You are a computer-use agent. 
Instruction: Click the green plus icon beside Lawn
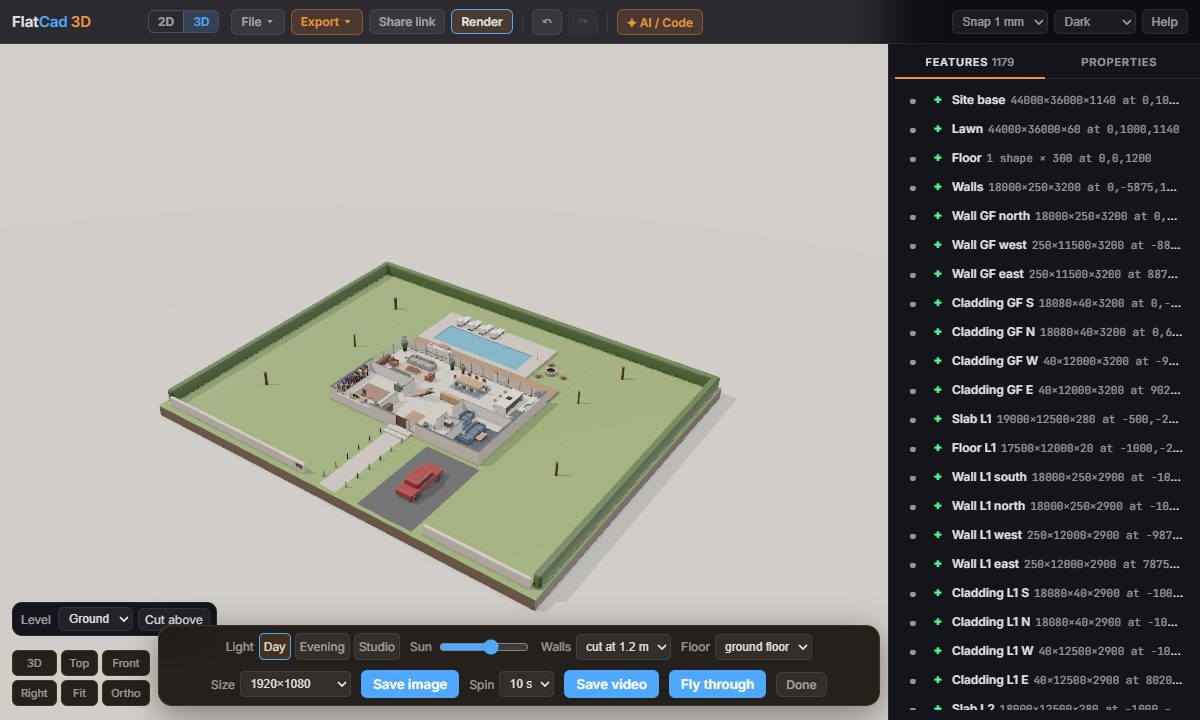(x=937, y=129)
